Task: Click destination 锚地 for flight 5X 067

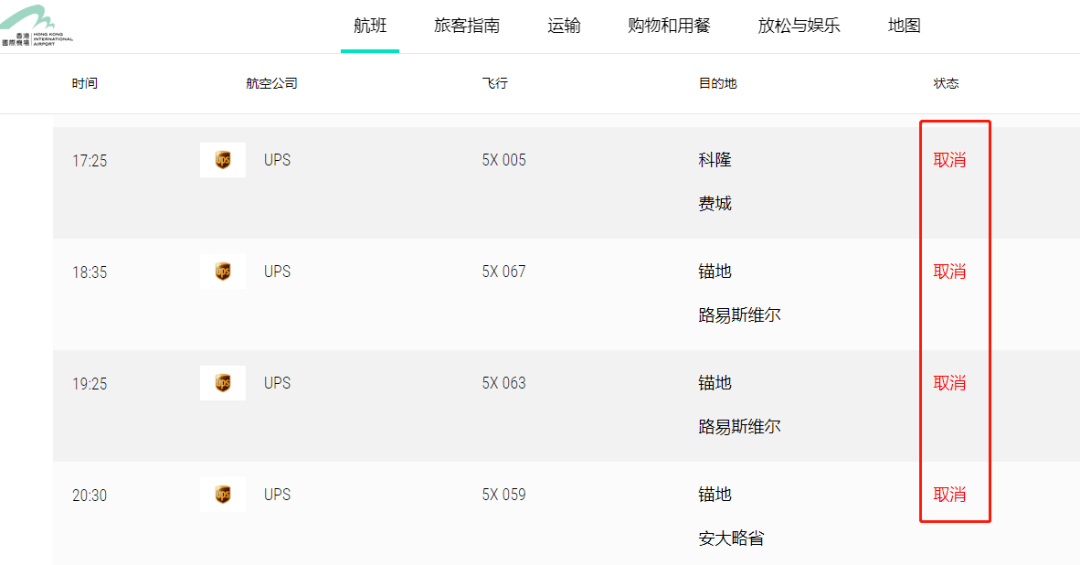Action: pos(715,271)
